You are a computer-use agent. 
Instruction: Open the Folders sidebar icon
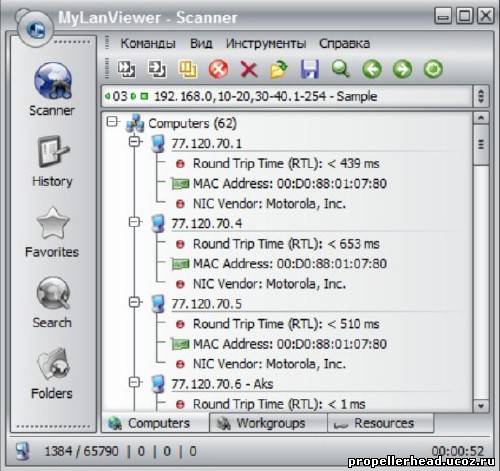coord(53,365)
